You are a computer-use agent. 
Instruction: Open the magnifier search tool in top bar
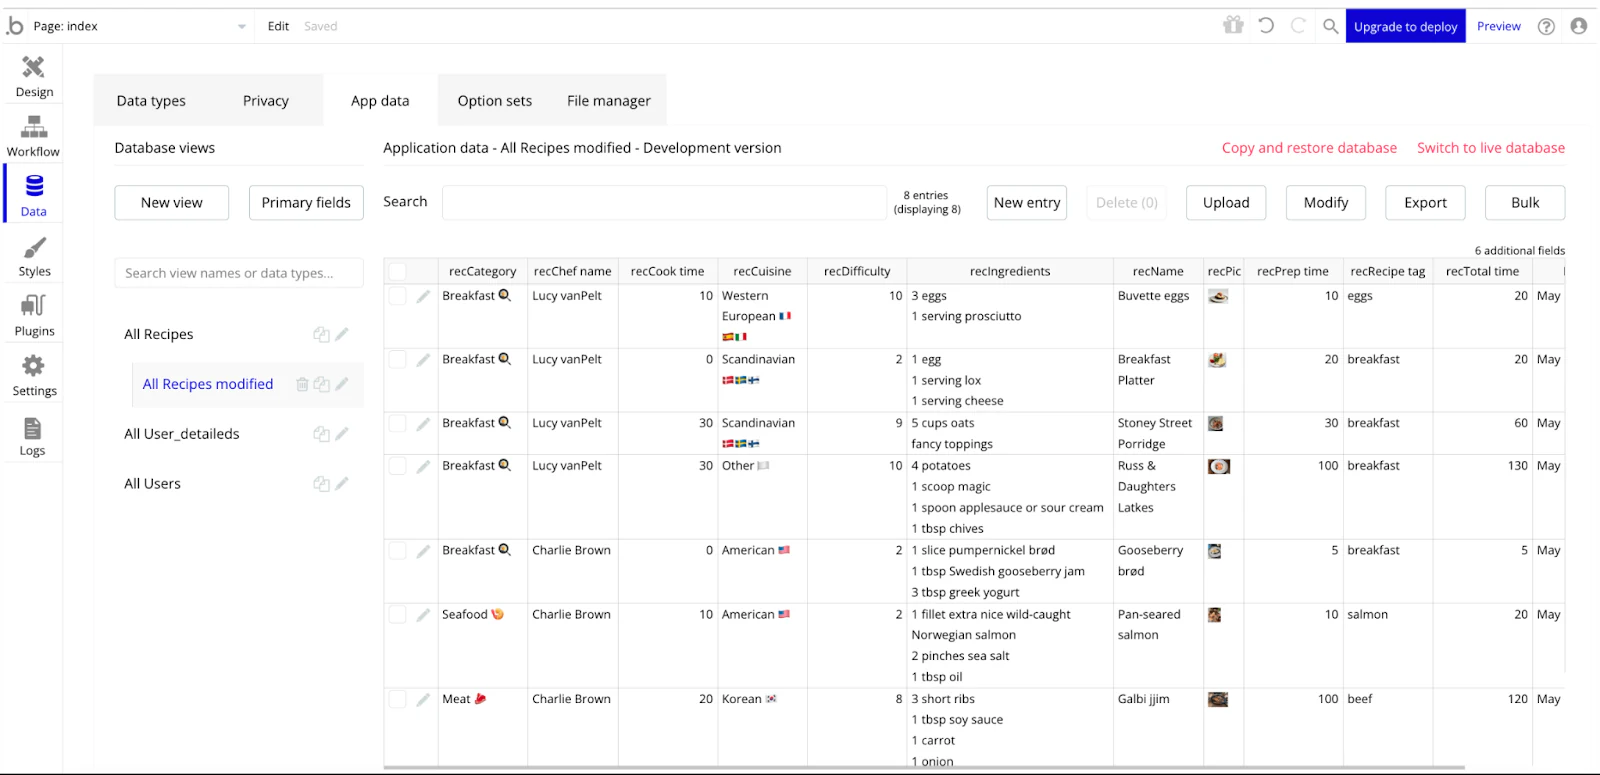[x=1330, y=26]
